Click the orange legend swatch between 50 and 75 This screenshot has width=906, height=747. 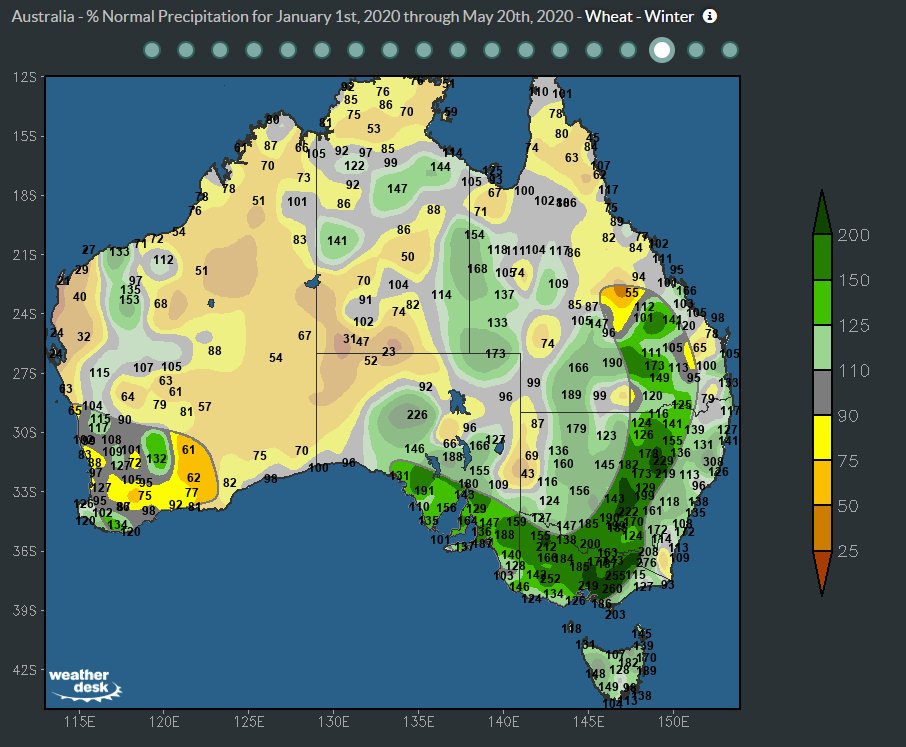[822, 482]
